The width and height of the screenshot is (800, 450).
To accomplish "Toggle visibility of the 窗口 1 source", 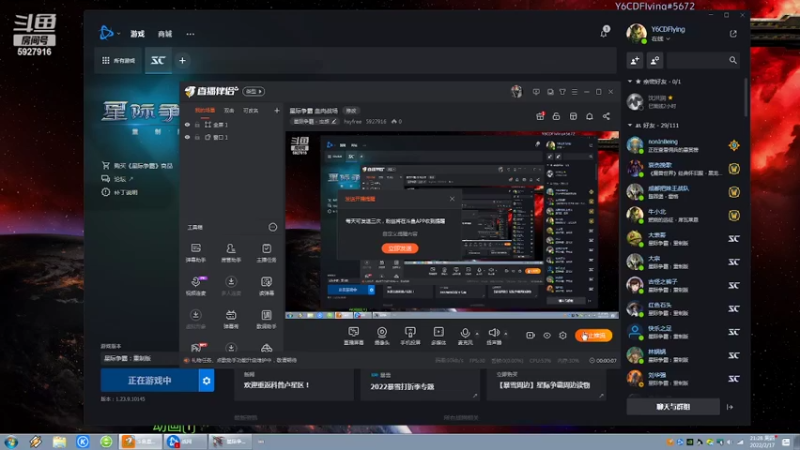I will click(x=187, y=137).
